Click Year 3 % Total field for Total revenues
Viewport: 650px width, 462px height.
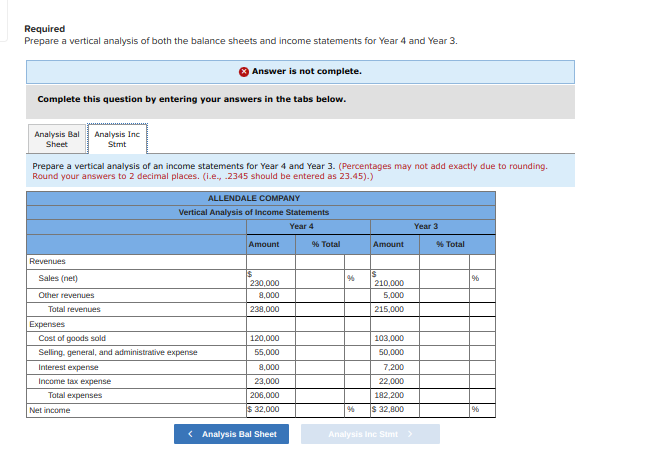click(x=444, y=309)
